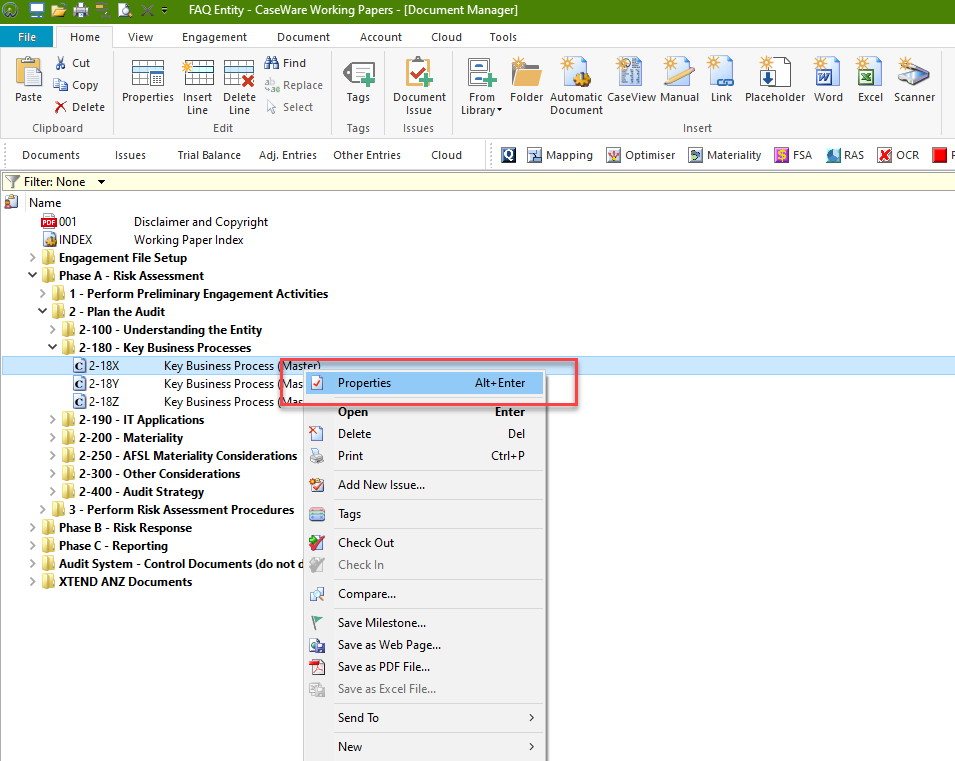Copy the selected document
The height and width of the screenshot is (761, 955).
click(x=76, y=85)
